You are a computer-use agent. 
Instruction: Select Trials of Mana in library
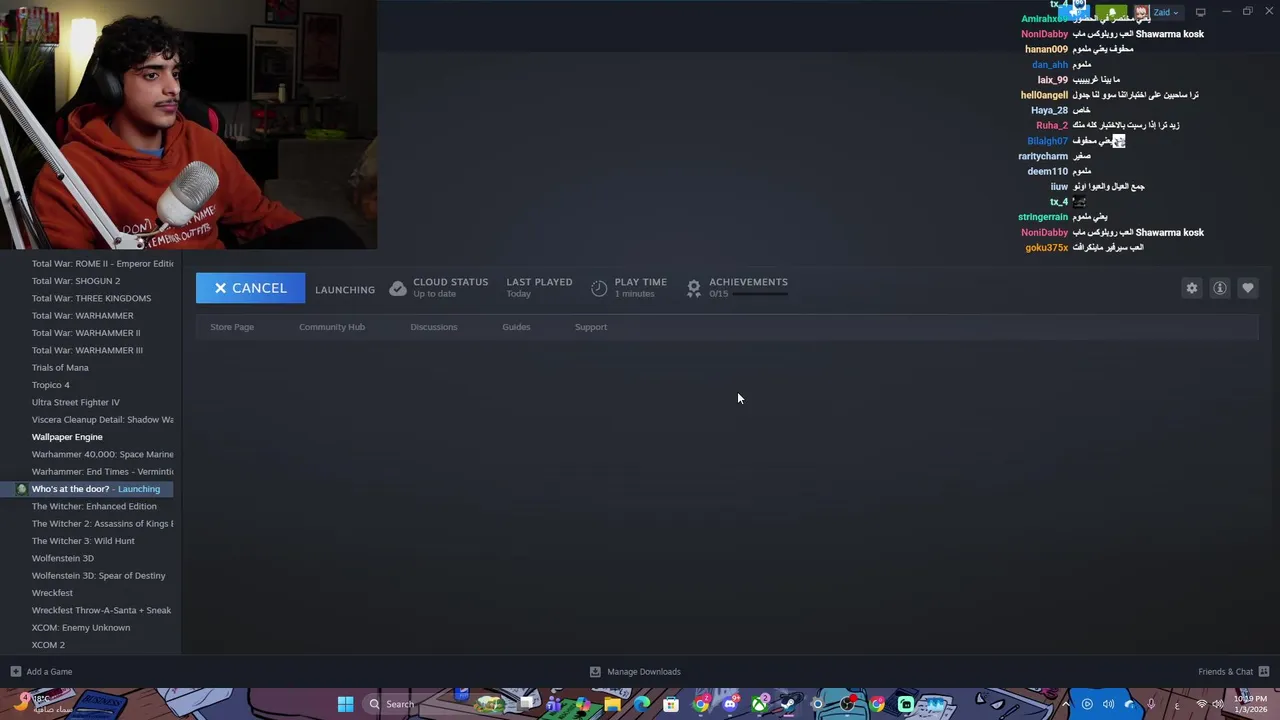point(60,368)
